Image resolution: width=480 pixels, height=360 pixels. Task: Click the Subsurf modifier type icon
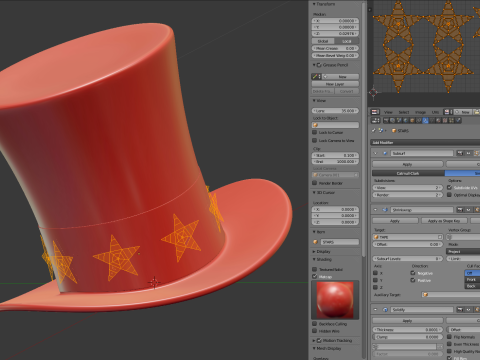385,153
